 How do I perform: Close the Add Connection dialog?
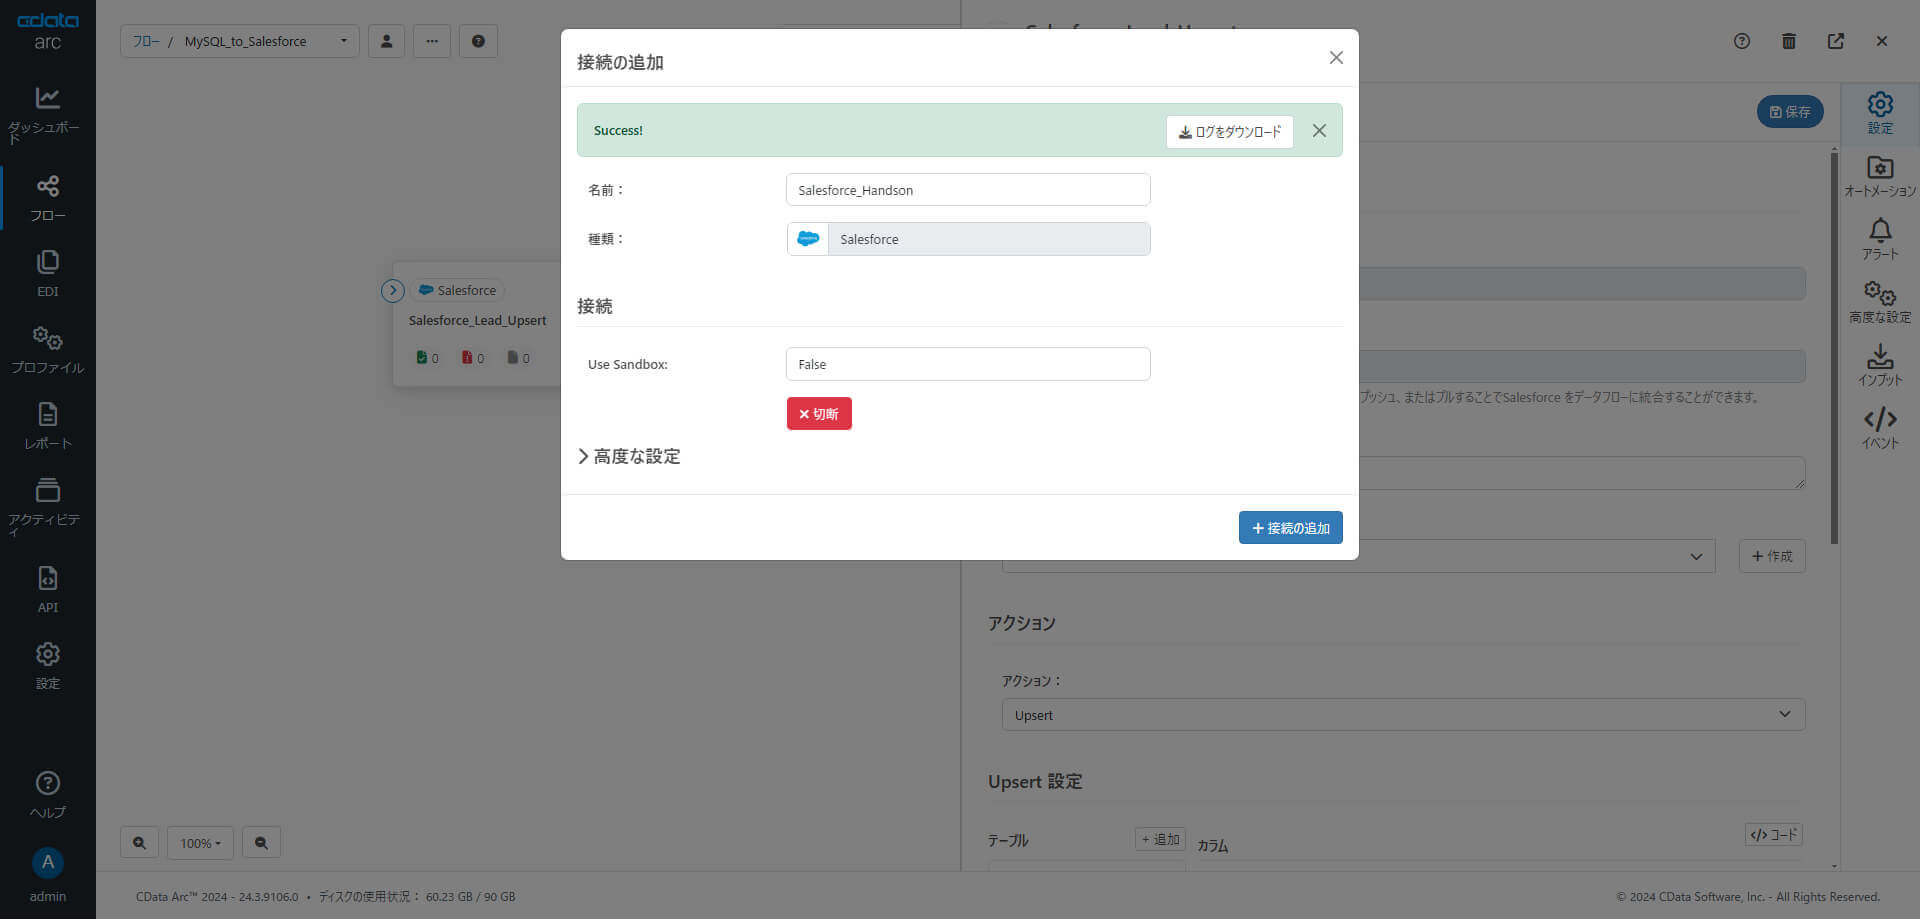coord(1336,58)
